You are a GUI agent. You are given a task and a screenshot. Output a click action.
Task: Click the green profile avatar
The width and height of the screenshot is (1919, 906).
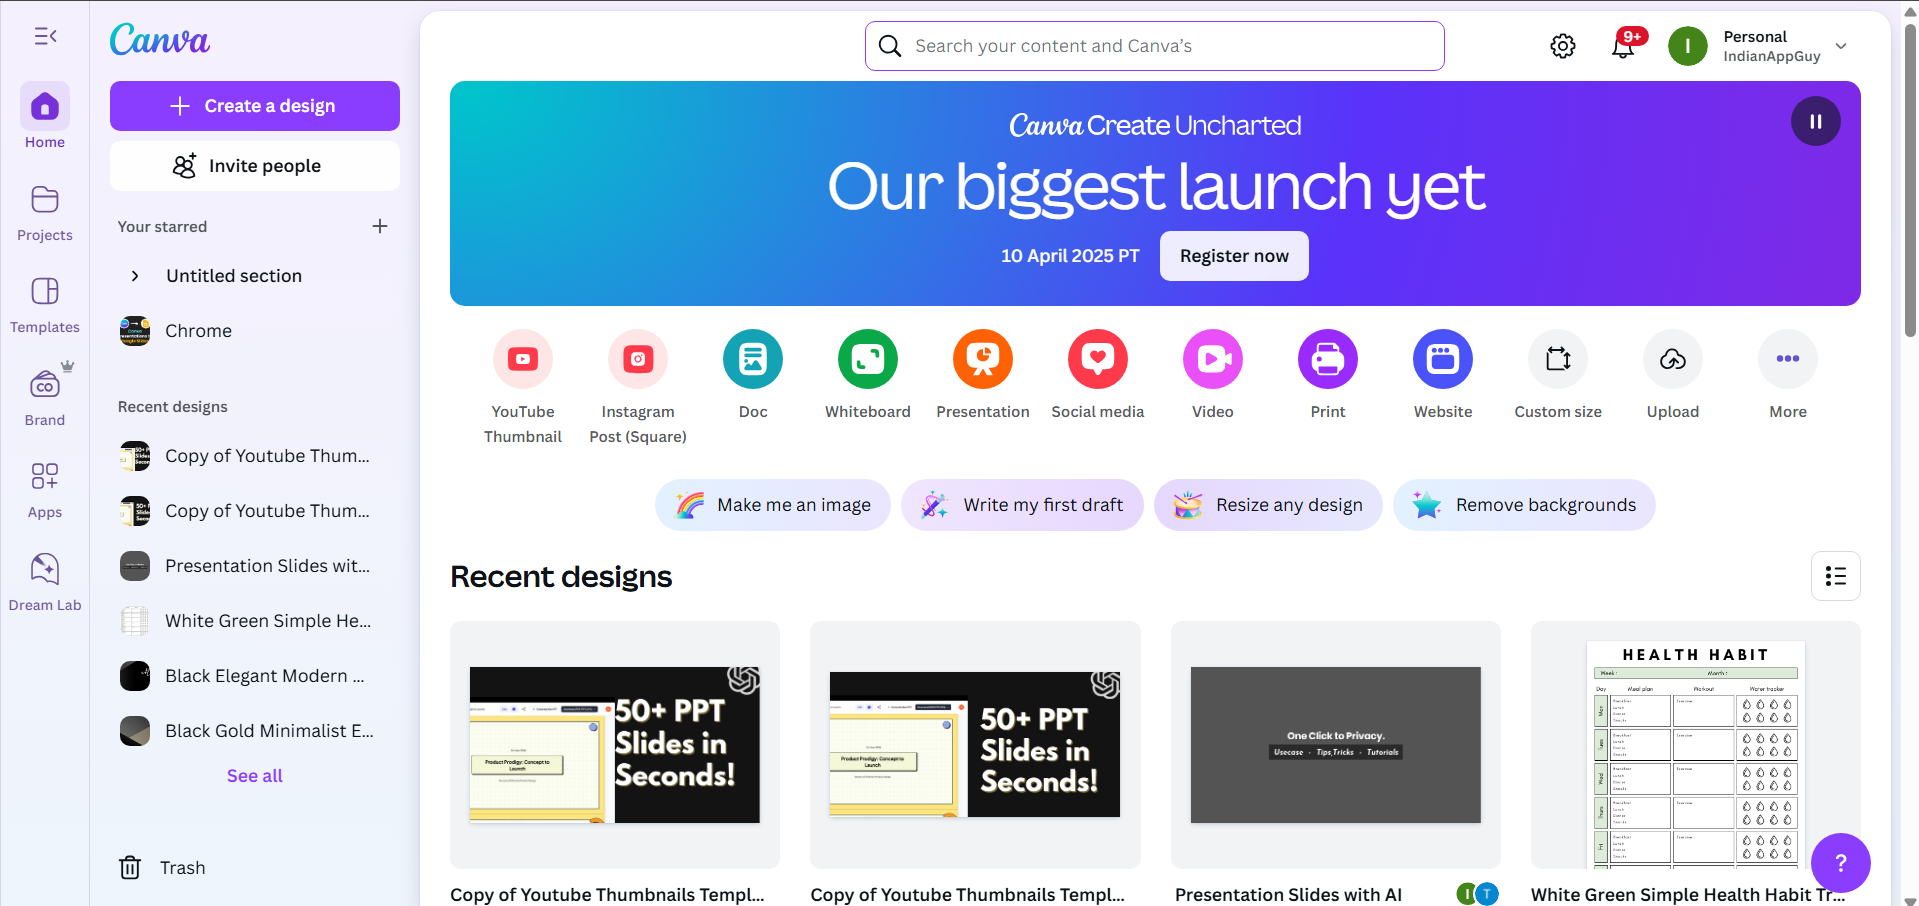(x=1688, y=46)
